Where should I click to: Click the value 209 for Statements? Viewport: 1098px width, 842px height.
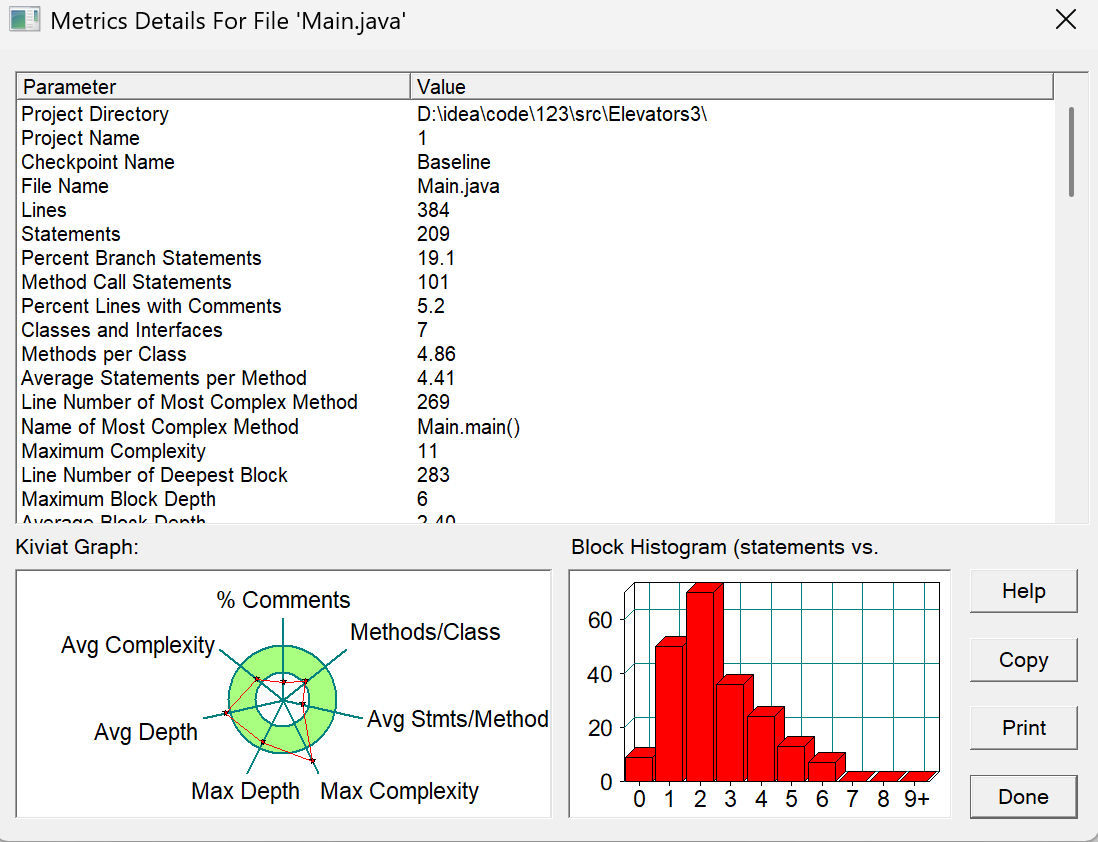(x=433, y=234)
